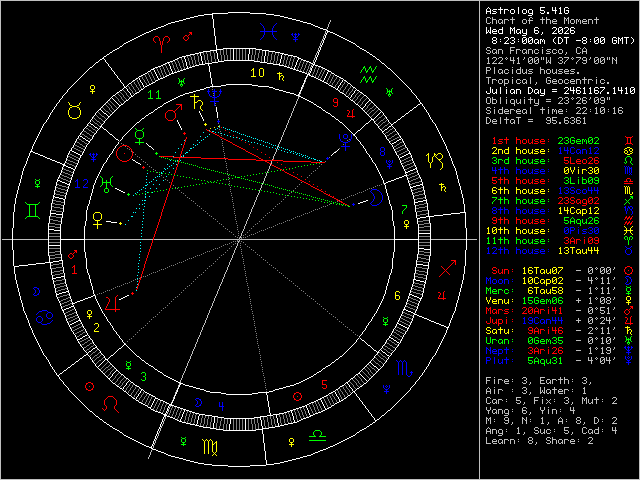Select the large red Jupiter glyph in house 1
Image resolution: width=640 pixels, height=480 pixels.
pos(112,303)
